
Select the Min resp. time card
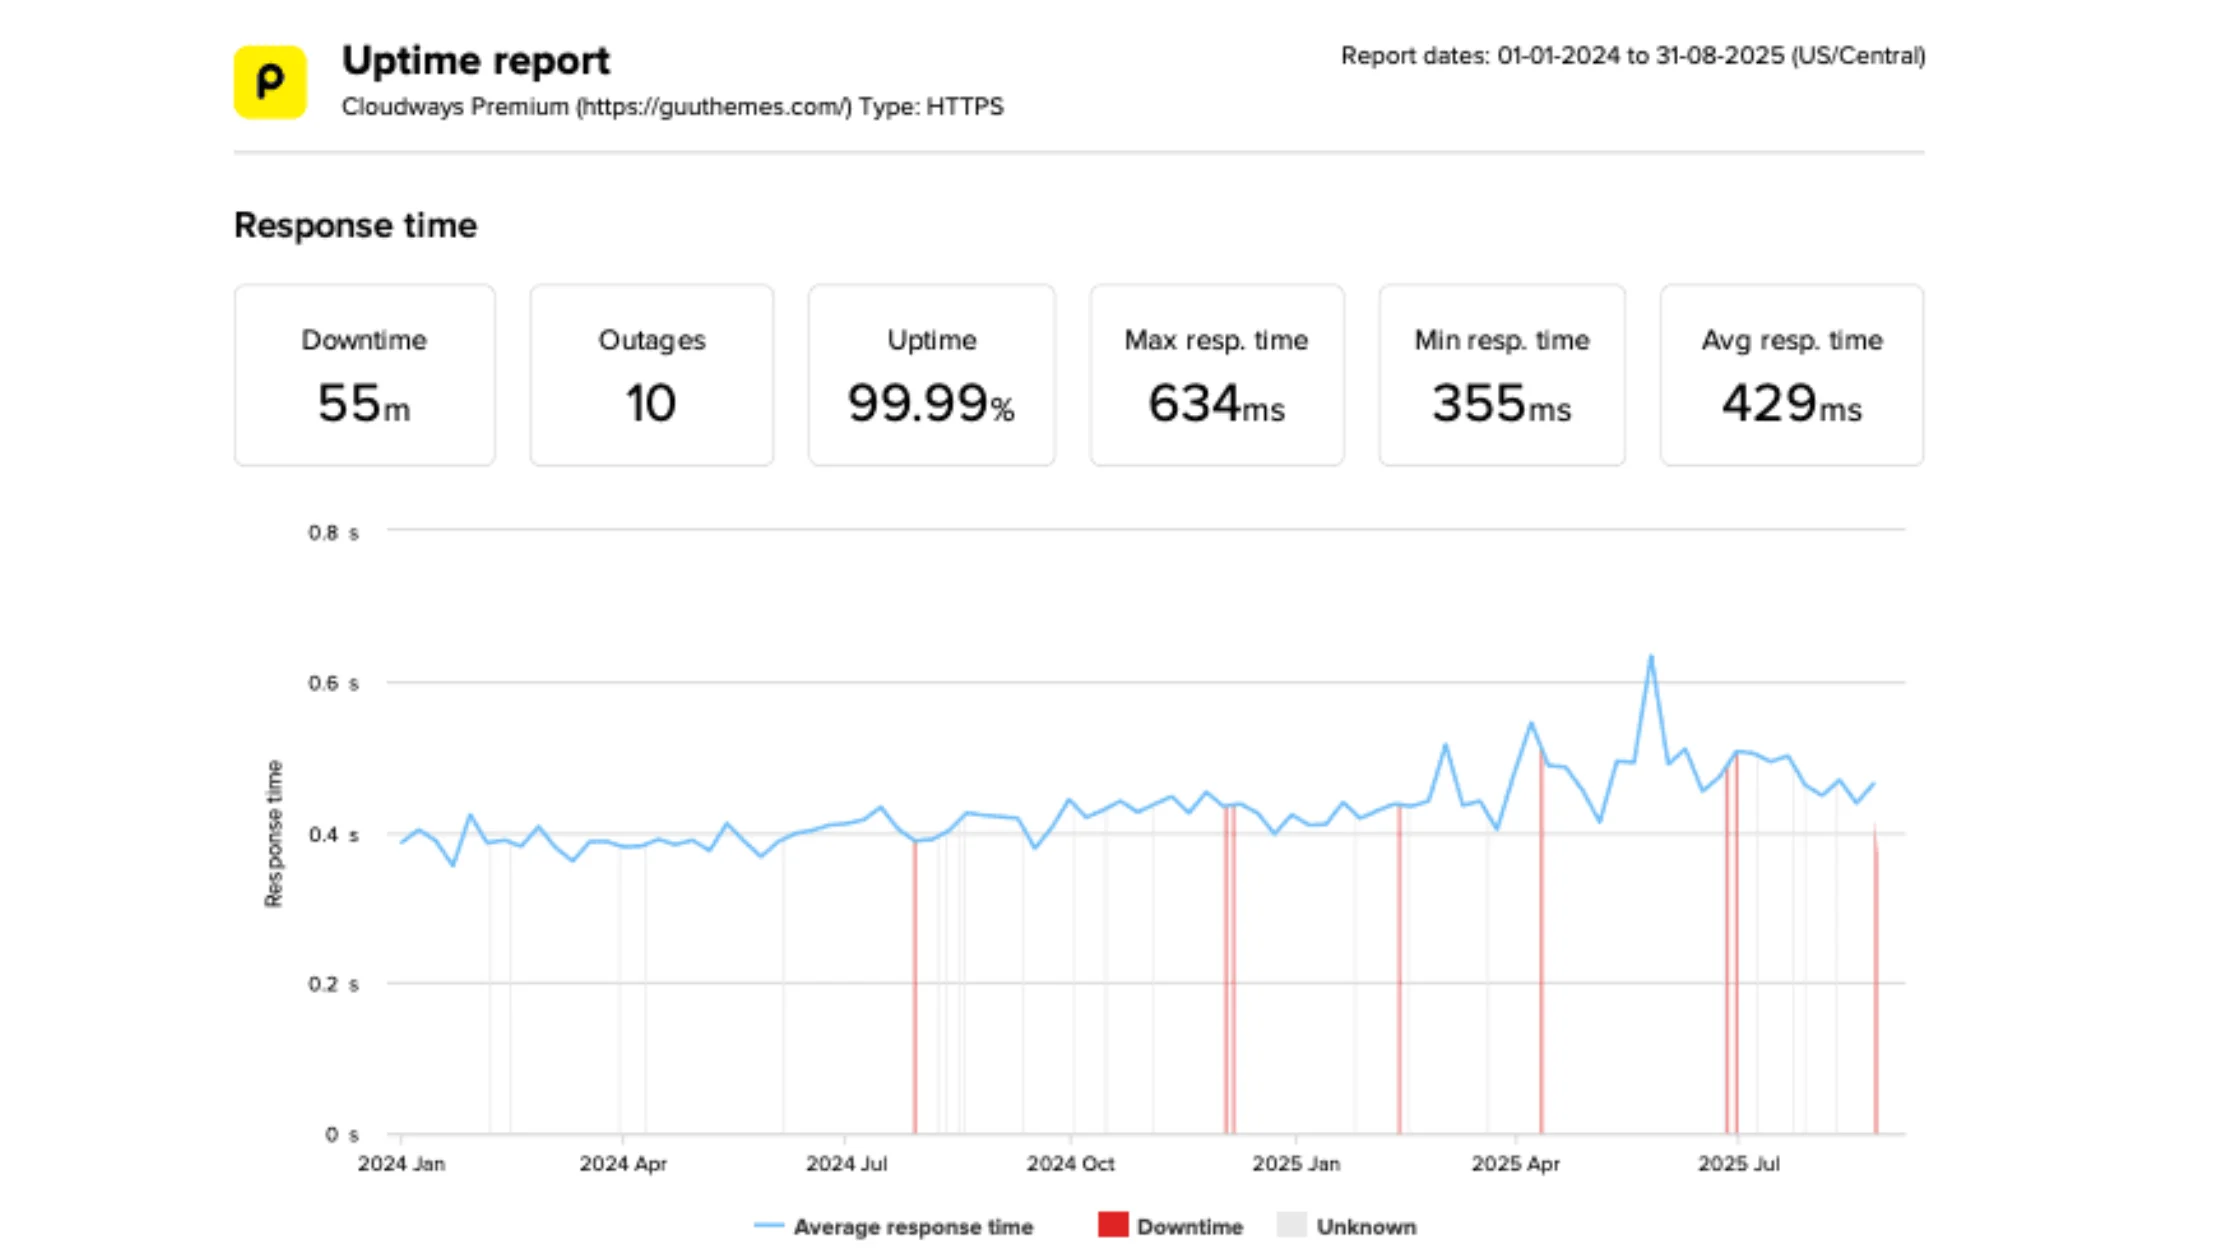(x=1501, y=375)
